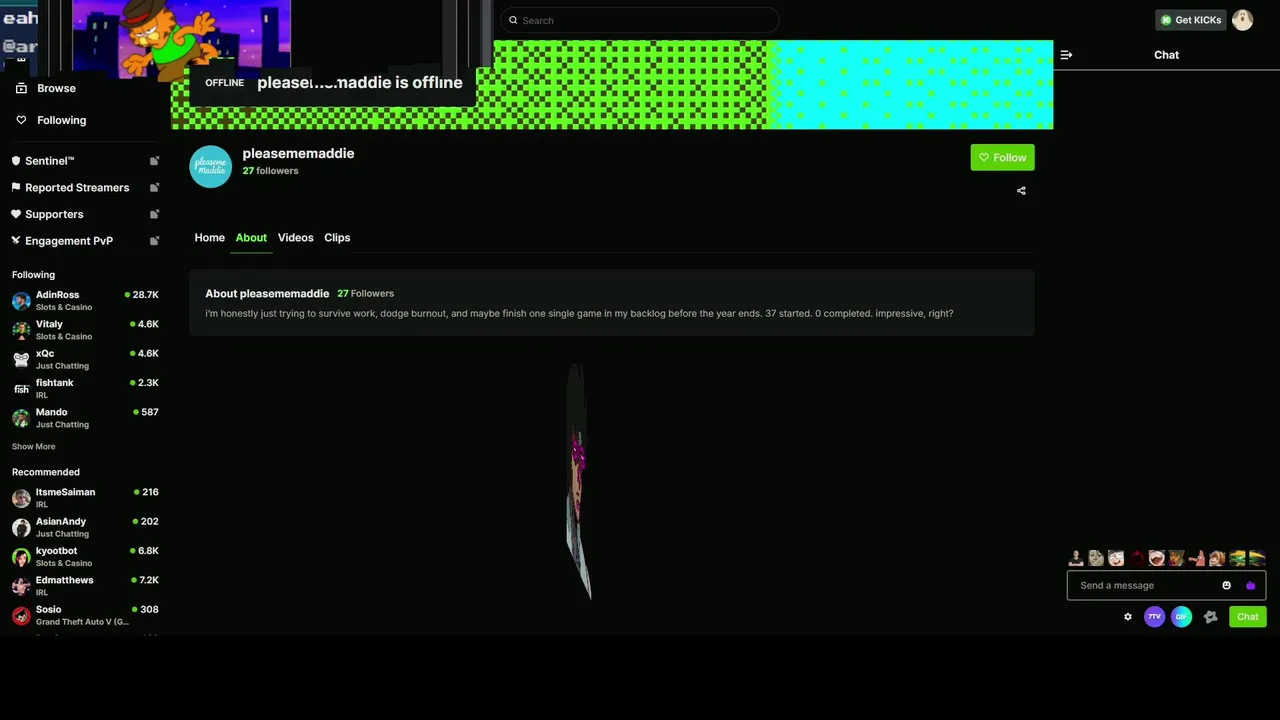This screenshot has width=1280, height=720.
Task: Click the Sentinel shield icon
Action: pos(16,161)
